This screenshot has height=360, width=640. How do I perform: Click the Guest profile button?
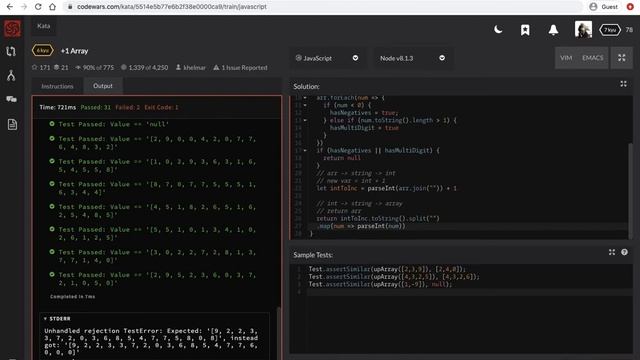click(x=604, y=7)
